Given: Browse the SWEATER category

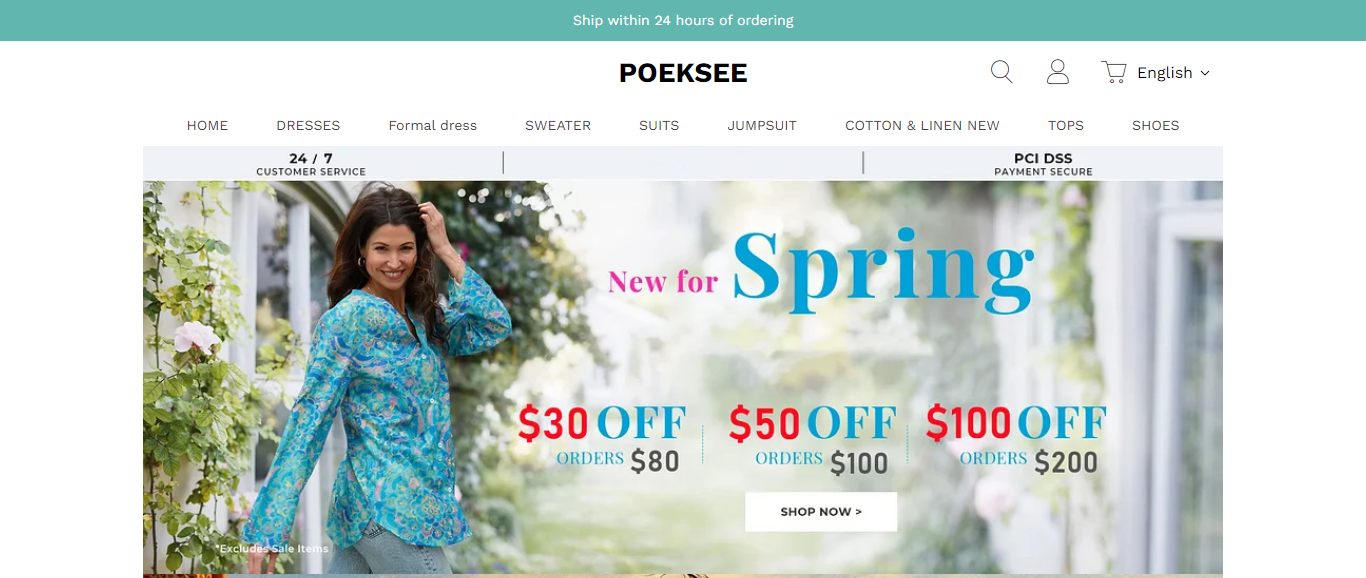Looking at the screenshot, I should click(x=558, y=125).
